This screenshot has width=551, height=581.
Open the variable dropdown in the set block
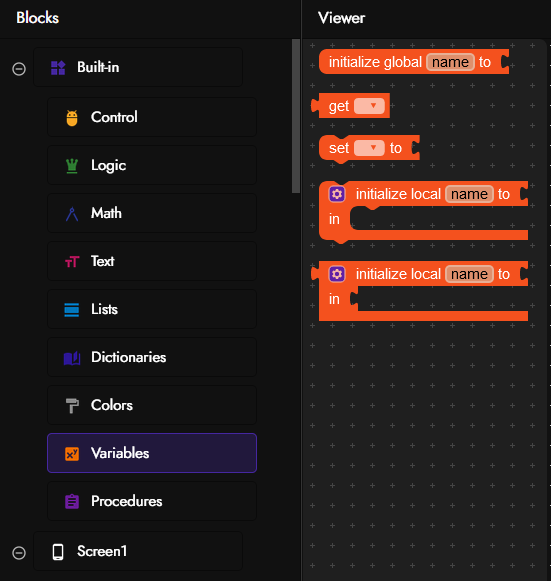click(369, 148)
